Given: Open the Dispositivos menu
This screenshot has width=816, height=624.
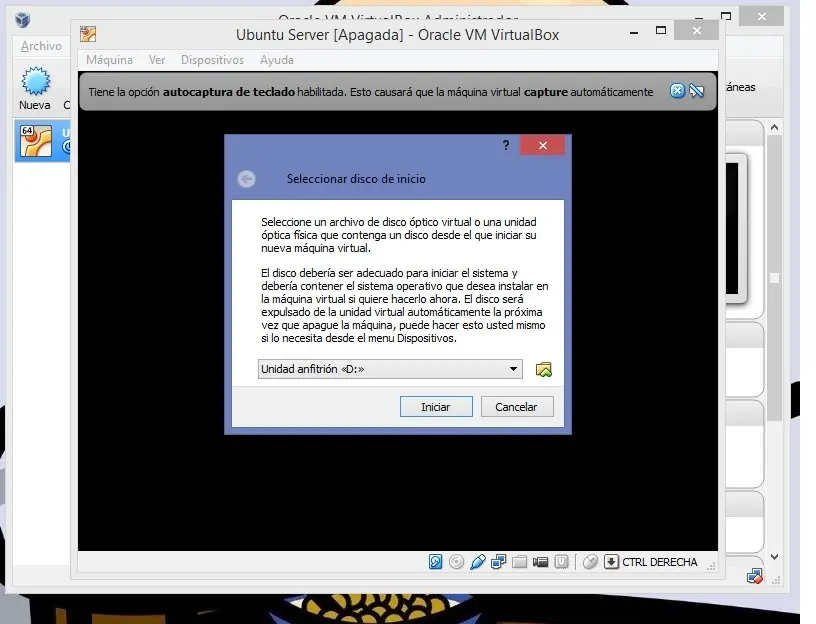Looking at the screenshot, I should 212,60.
